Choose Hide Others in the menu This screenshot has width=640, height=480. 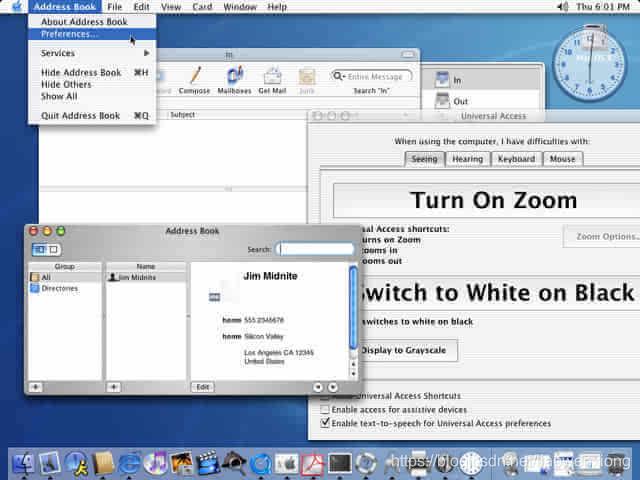point(92,84)
